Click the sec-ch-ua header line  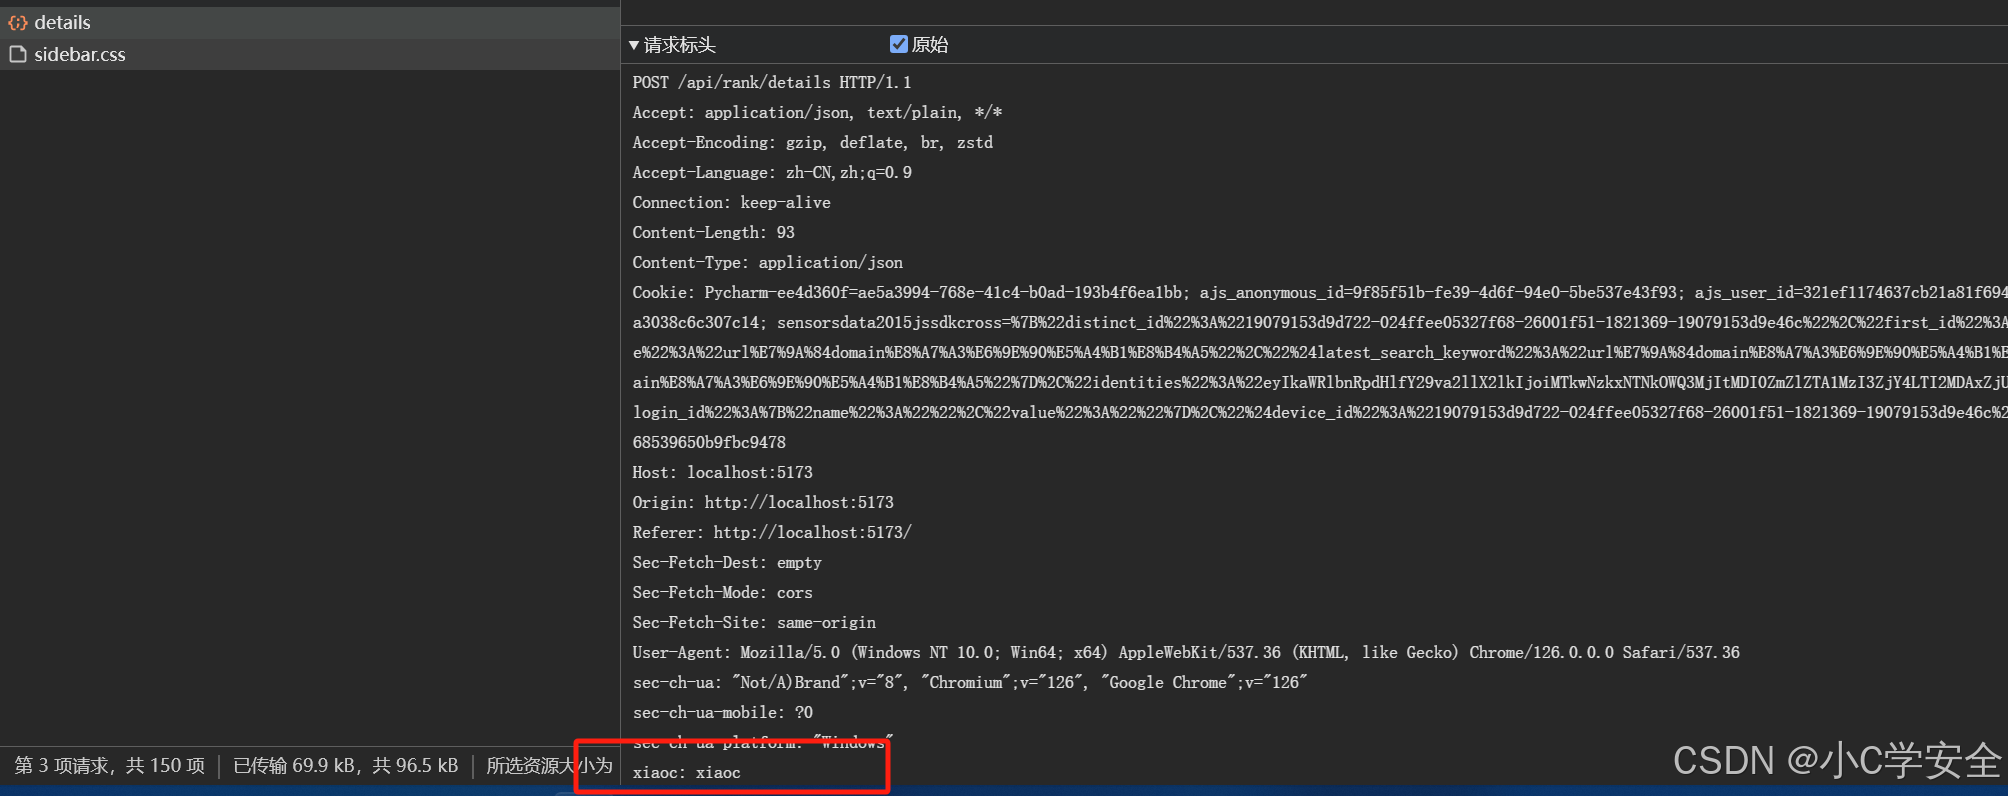click(970, 682)
